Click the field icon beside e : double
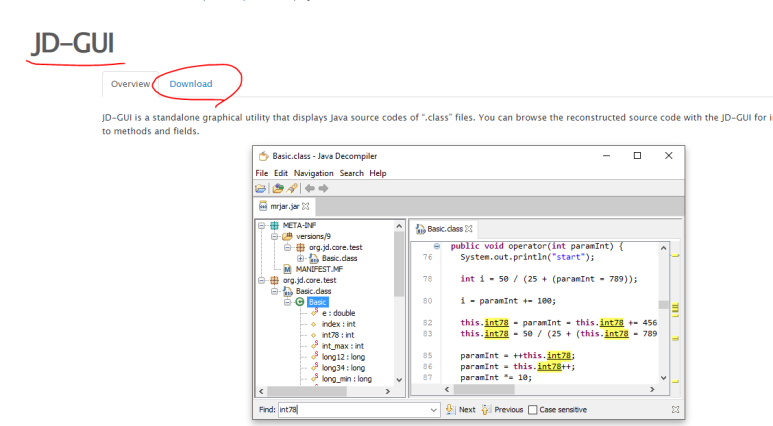Screen dimensions: 773x426 314,313
